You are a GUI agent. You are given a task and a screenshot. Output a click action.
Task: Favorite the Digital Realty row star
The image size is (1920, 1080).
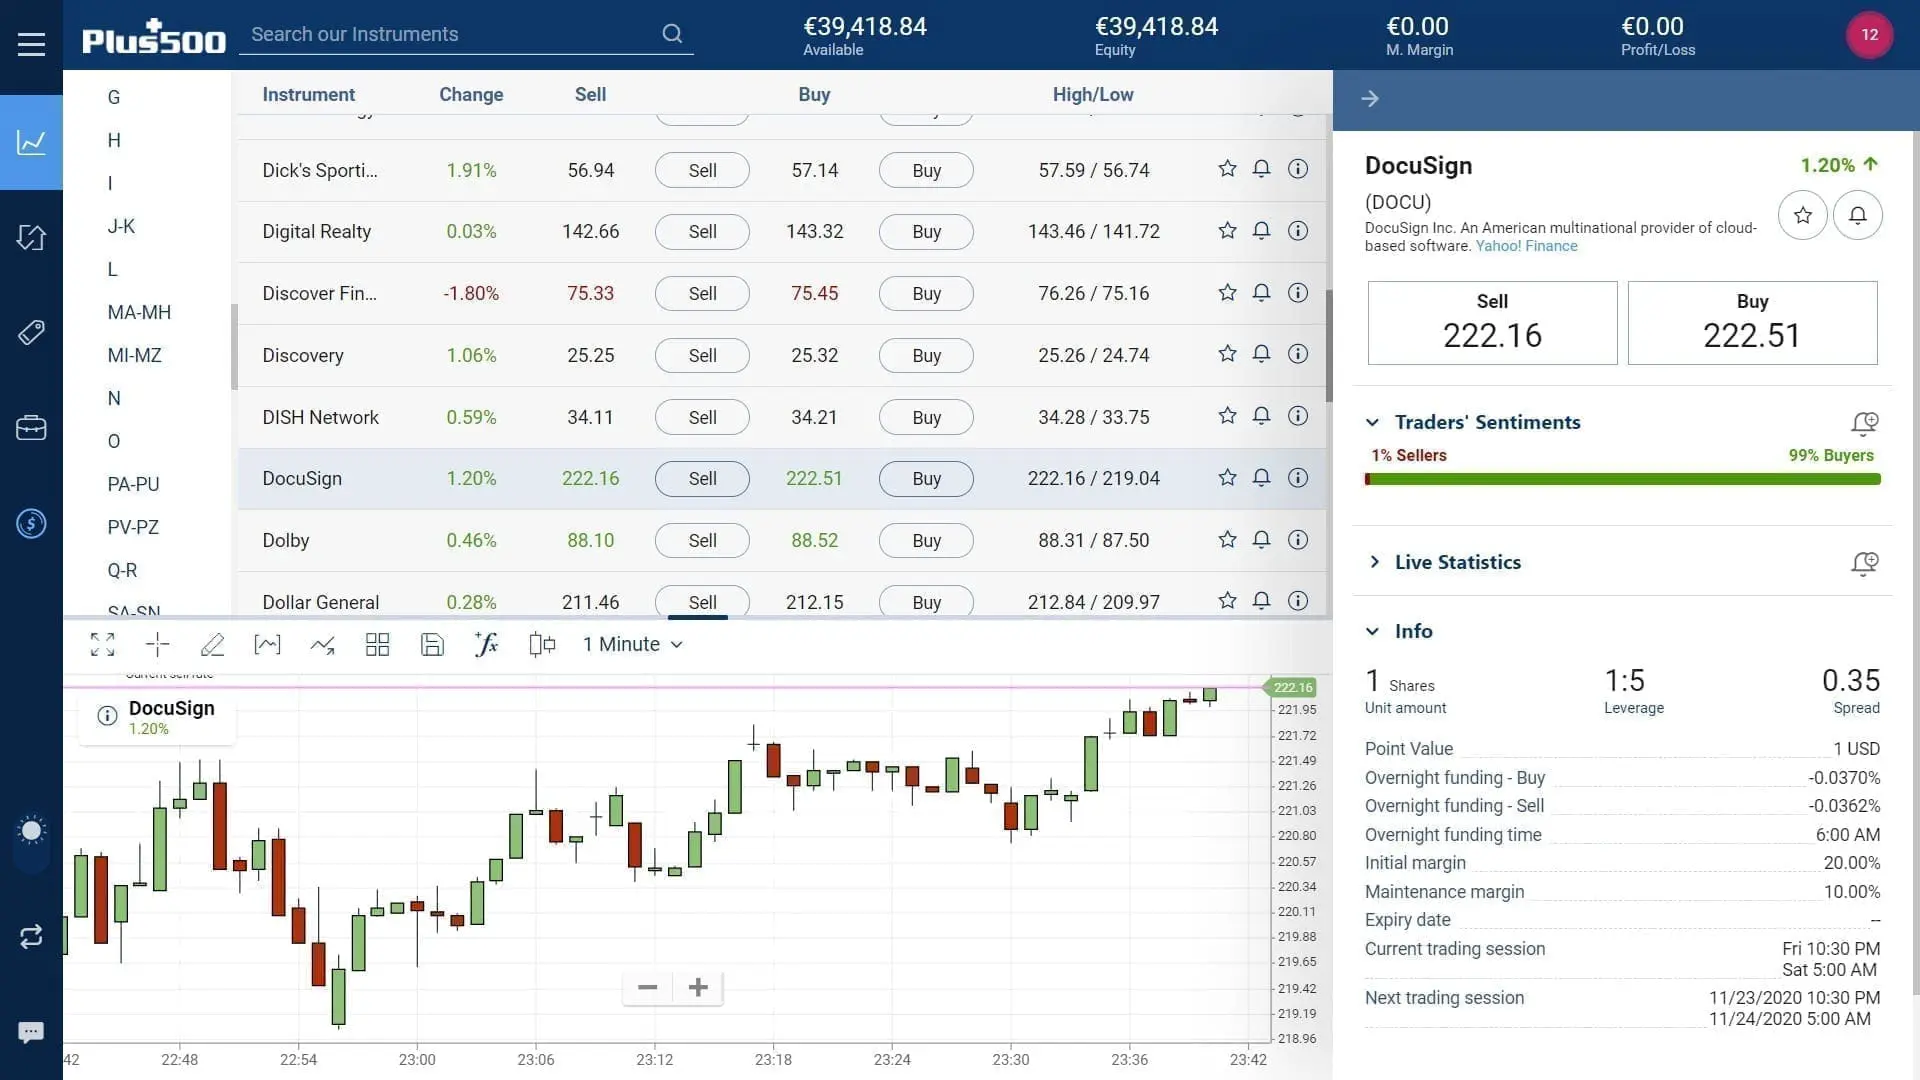1227,231
